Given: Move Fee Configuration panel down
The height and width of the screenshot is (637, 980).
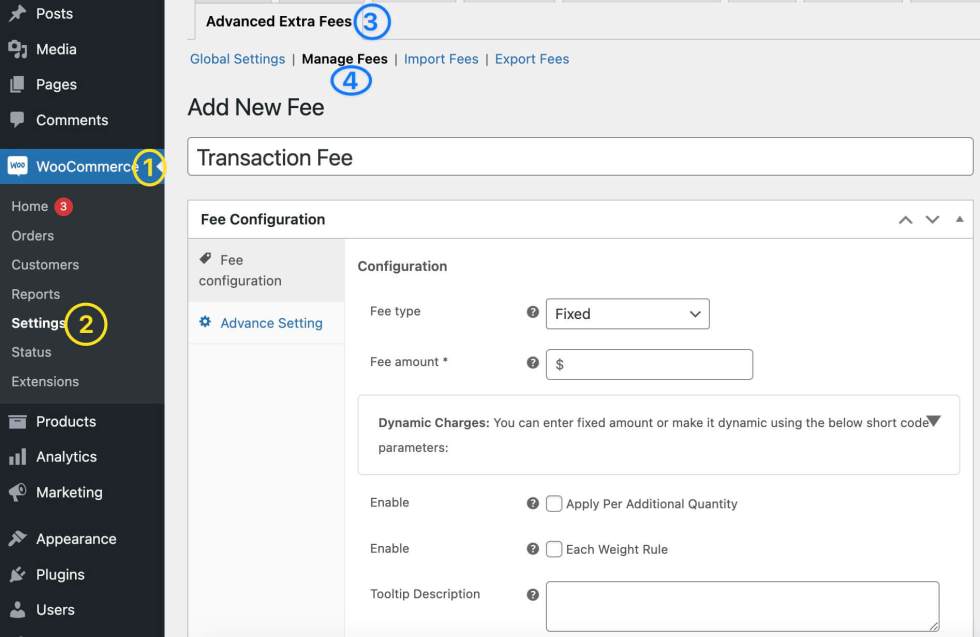Looking at the screenshot, I should point(932,219).
